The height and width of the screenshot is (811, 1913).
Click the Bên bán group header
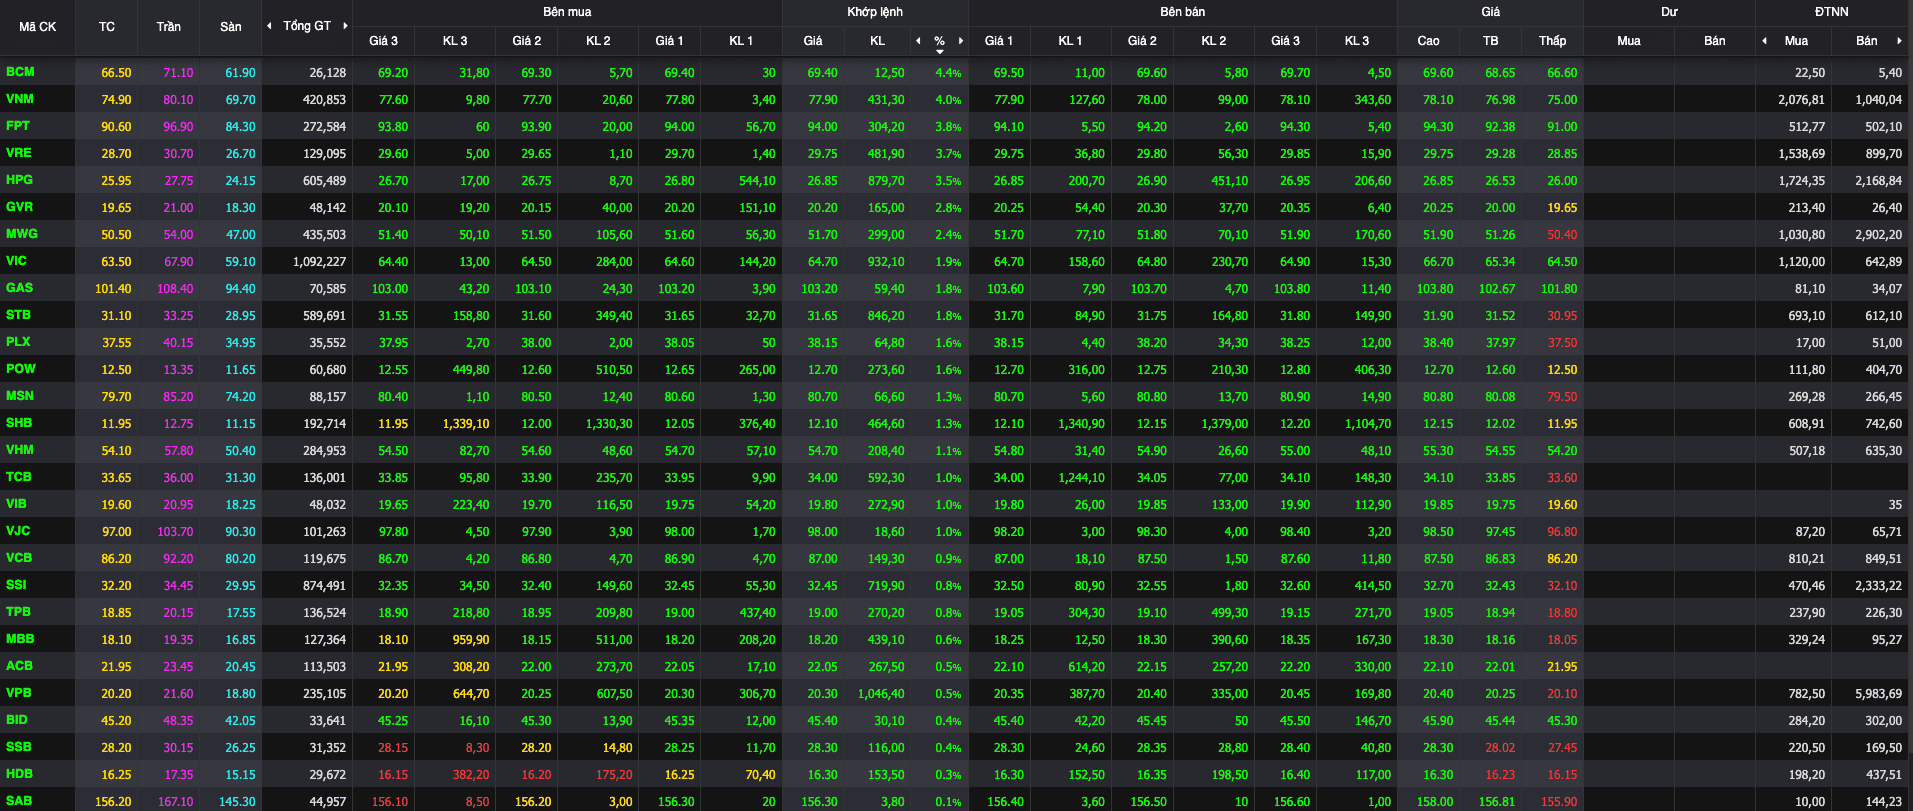pyautogui.click(x=1183, y=12)
